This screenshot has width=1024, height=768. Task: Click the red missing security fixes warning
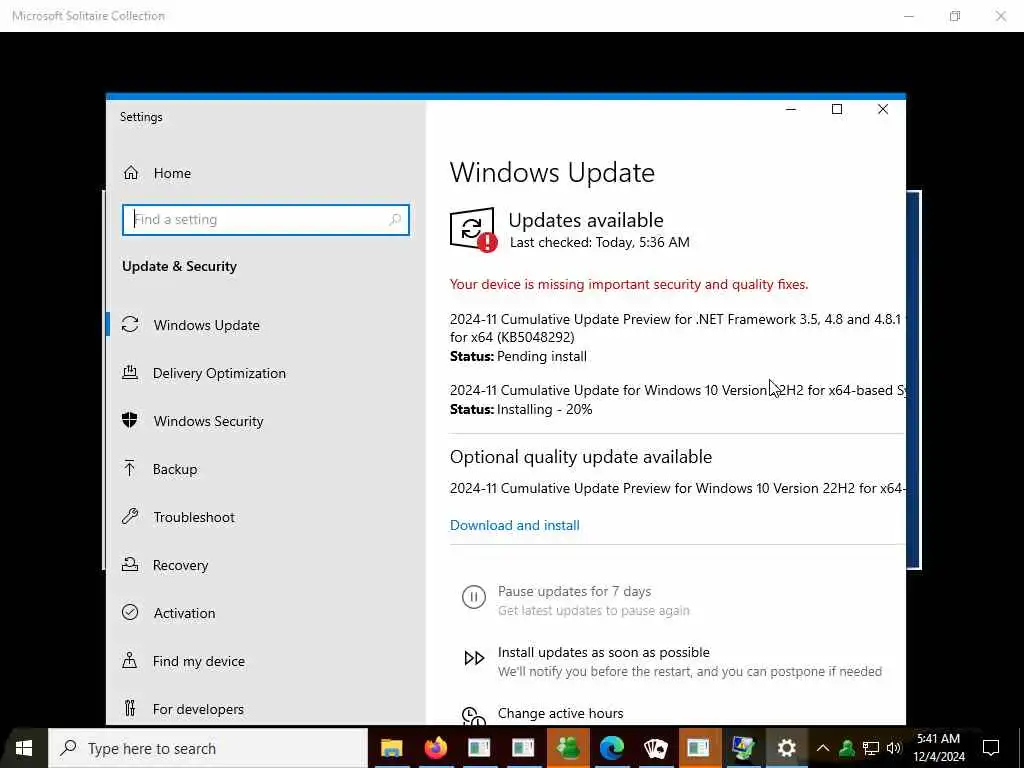[x=629, y=284]
